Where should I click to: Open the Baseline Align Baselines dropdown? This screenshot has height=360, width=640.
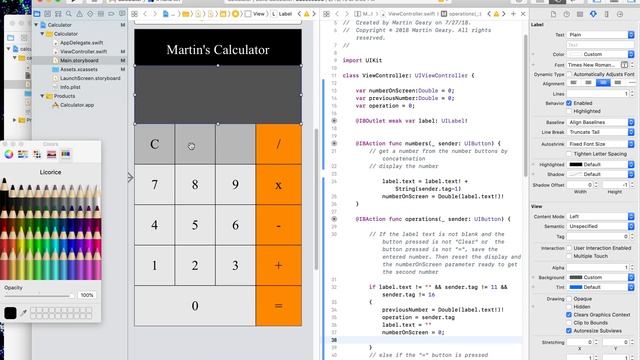pyautogui.click(x=600, y=122)
